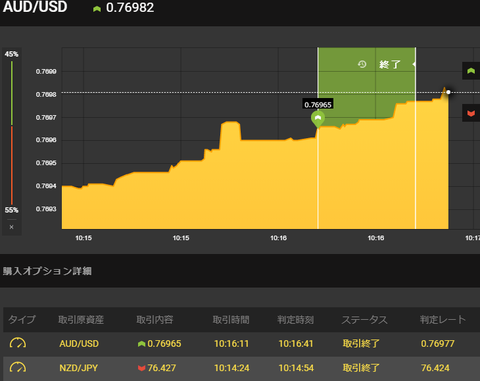Click the red down-arrow LOW button beside the chart
The width and height of the screenshot is (480, 381).
point(471,113)
